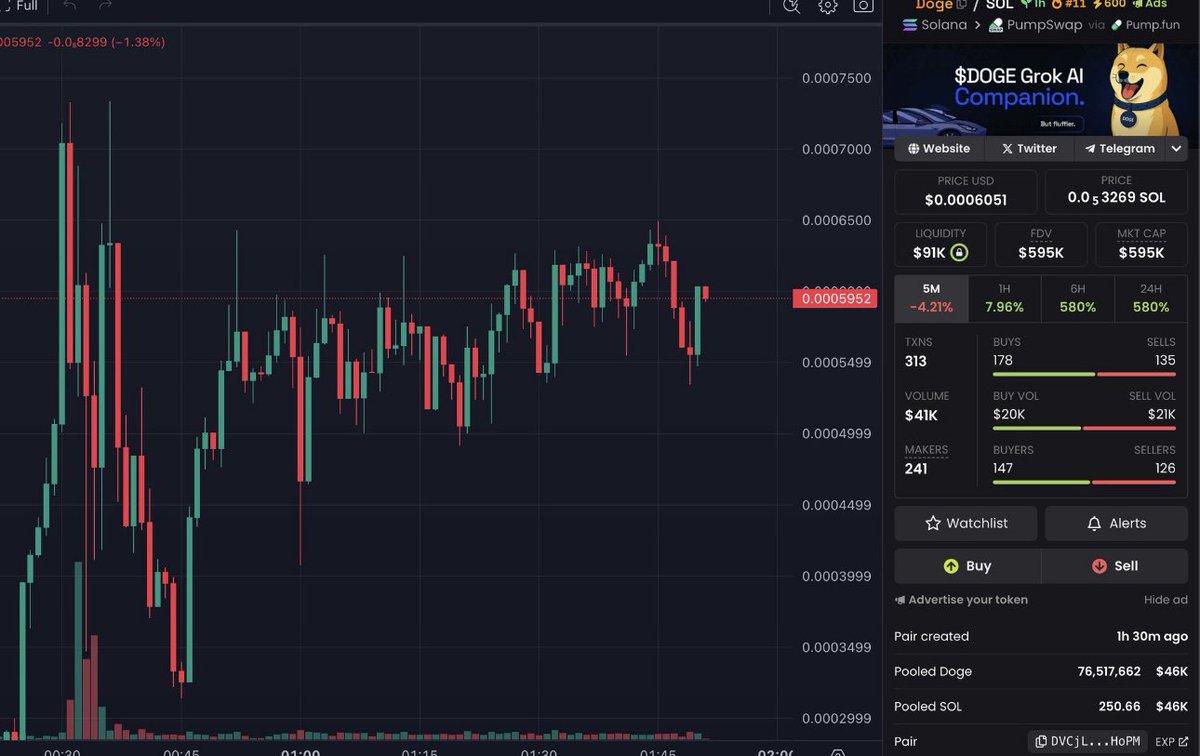Click the MKT CAP $595K box

tap(1142, 244)
